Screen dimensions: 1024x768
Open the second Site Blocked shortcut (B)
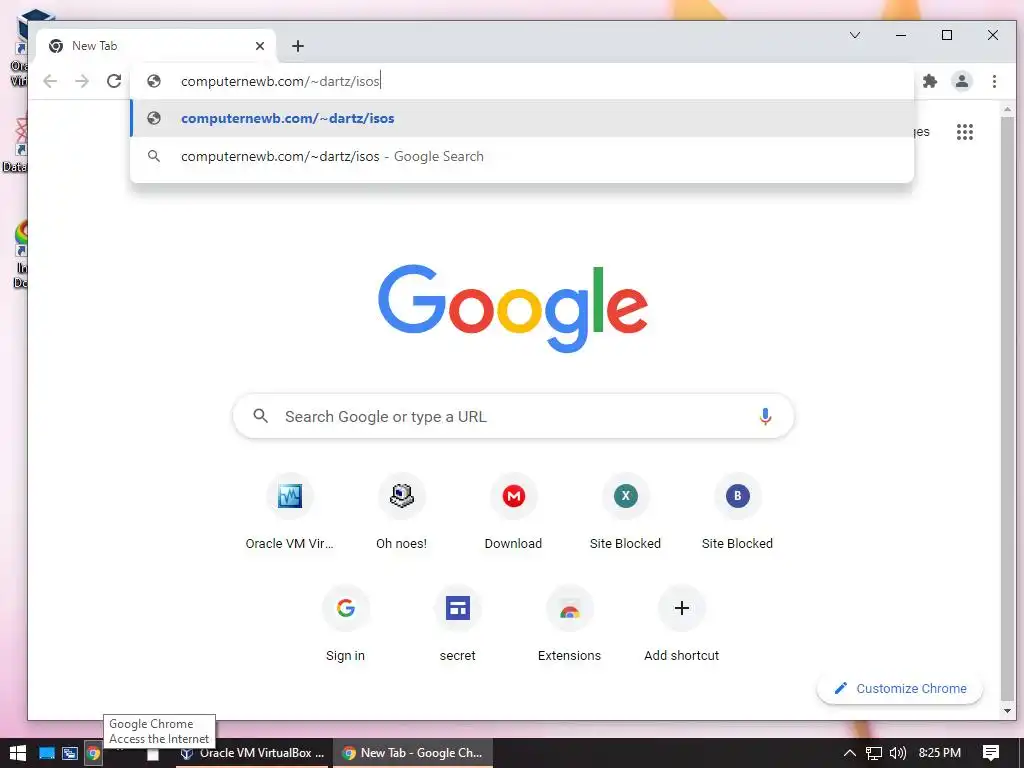737,512
